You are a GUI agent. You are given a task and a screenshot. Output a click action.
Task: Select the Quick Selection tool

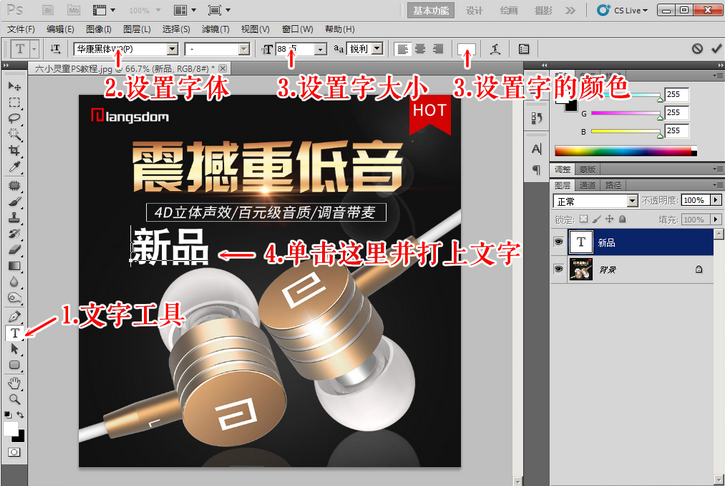click(14, 134)
